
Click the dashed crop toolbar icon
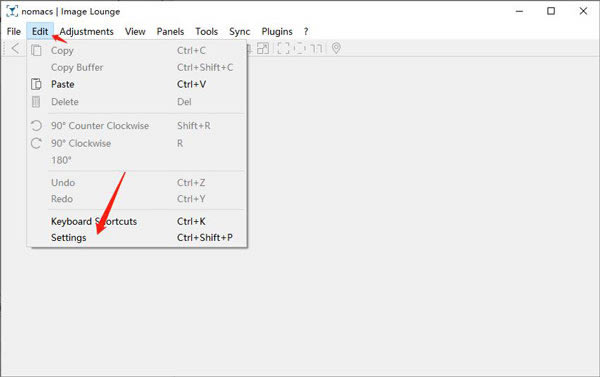click(300, 48)
